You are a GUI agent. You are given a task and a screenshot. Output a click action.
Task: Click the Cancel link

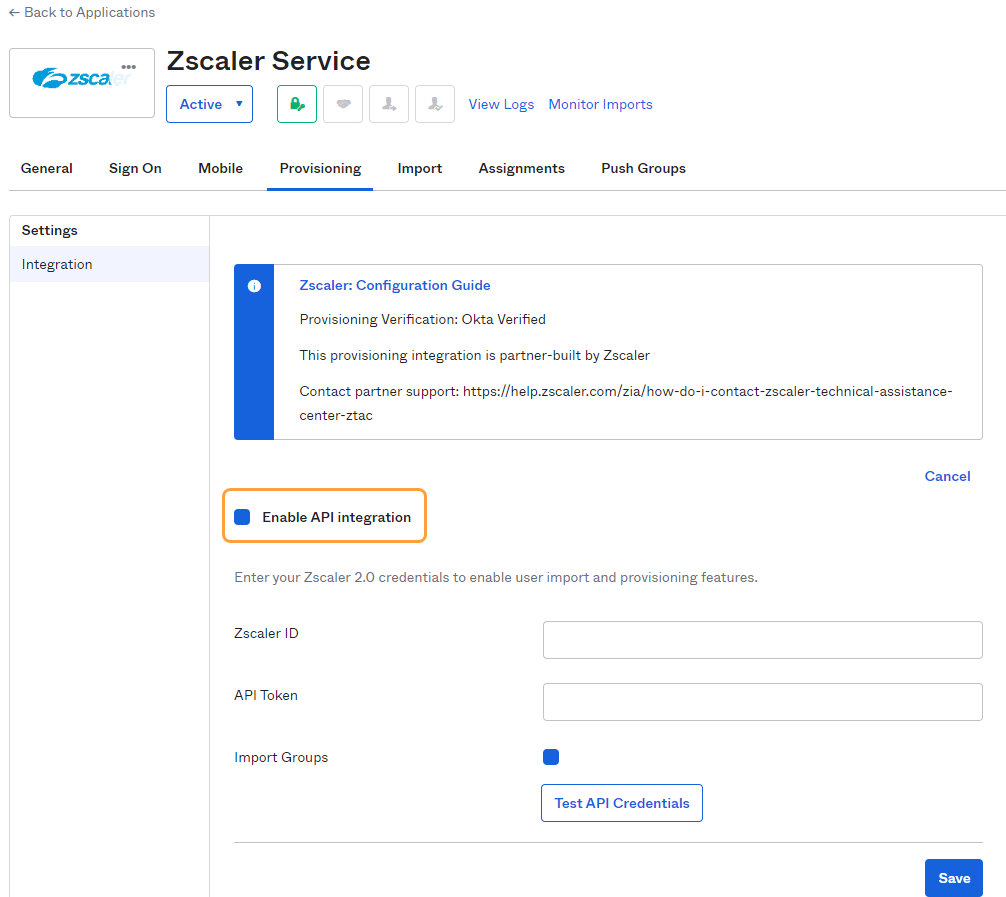(947, 476)
